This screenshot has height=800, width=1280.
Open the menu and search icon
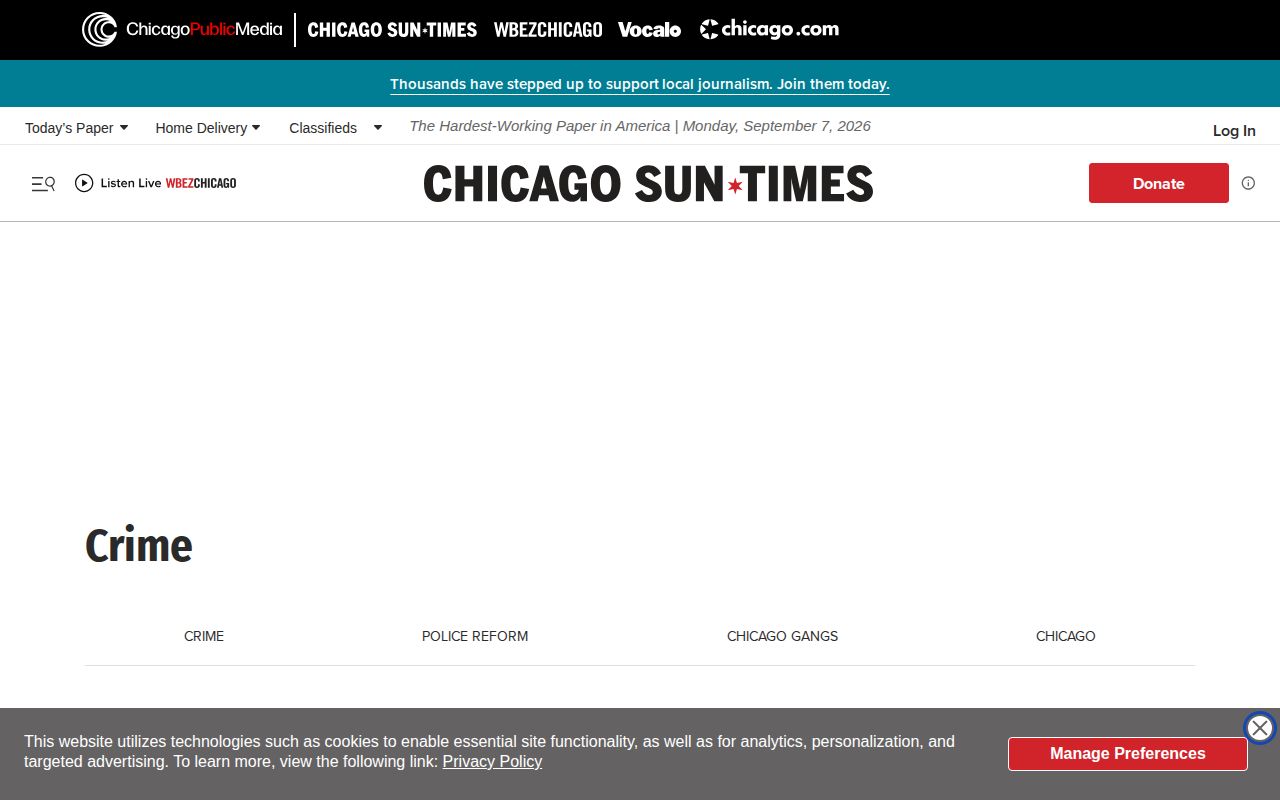pos(43,183)
